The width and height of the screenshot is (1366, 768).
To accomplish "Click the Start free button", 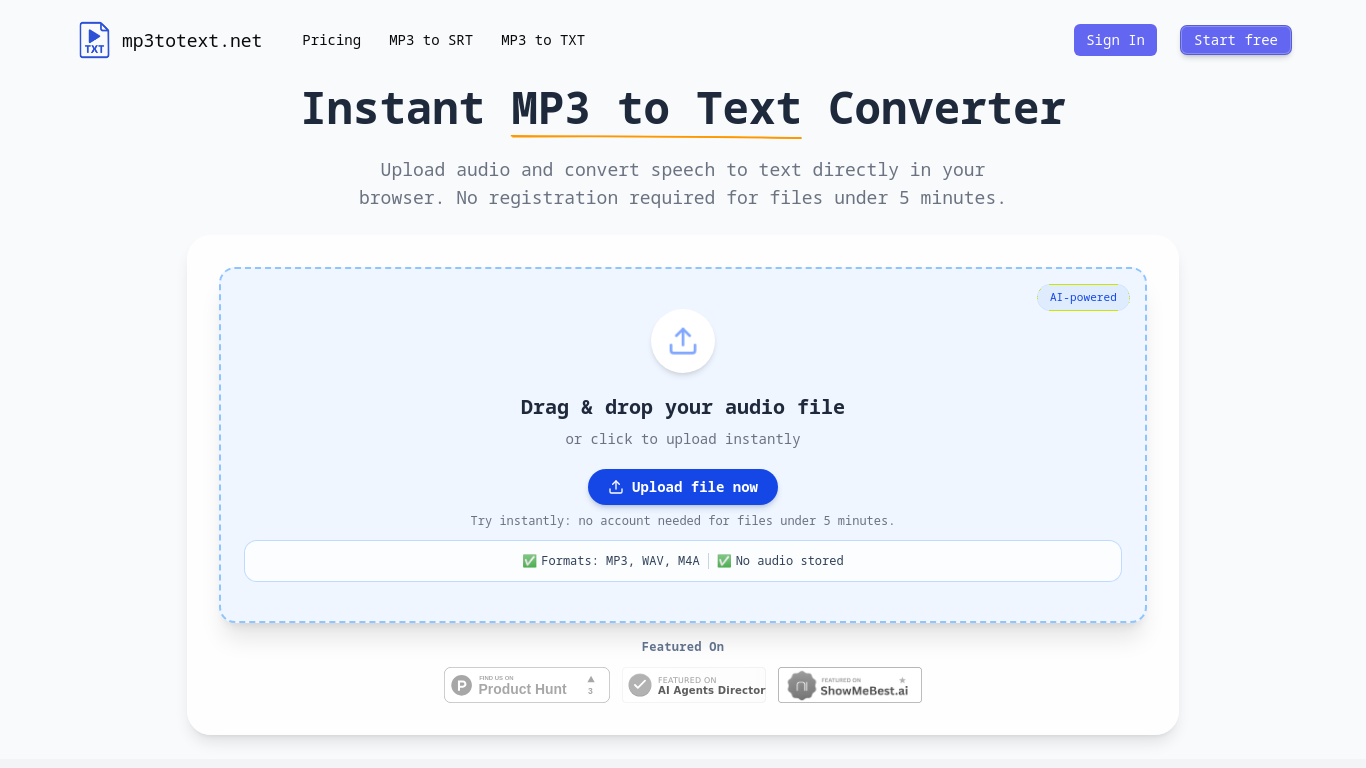I will click(1236, 40).
